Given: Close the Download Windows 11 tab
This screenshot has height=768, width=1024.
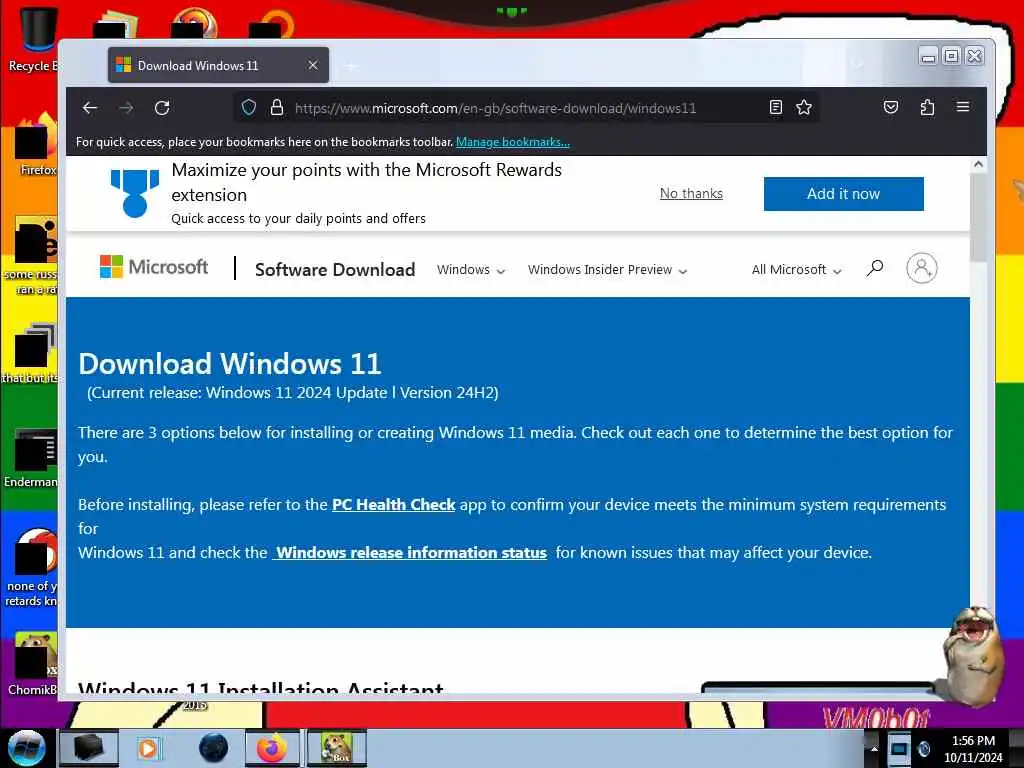Looking at the screenshot, I should coord(313,65).
